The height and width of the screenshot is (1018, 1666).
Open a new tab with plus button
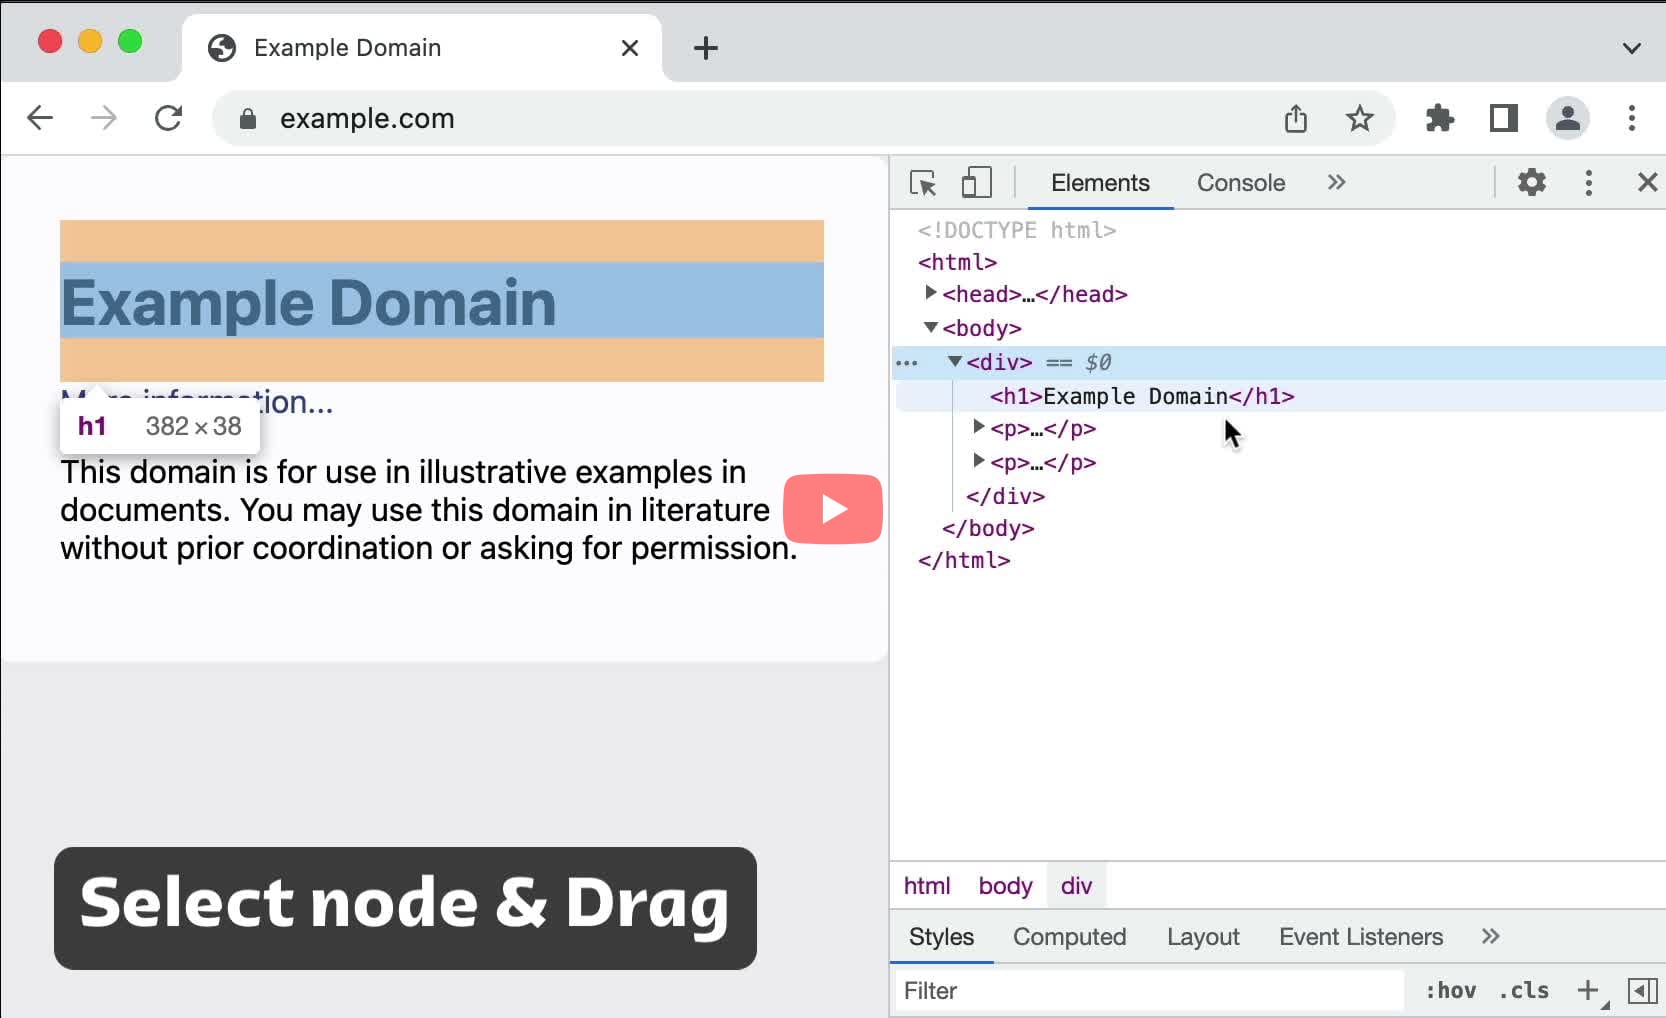(706, 48)
